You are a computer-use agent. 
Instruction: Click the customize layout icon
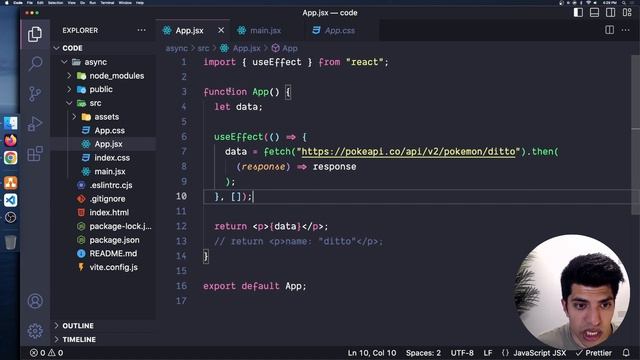pos(627,13)
